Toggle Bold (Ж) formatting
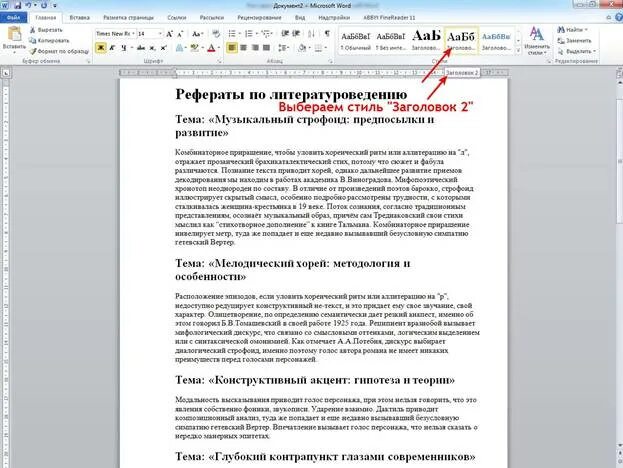623x468 pixels. tap(101, 48)
